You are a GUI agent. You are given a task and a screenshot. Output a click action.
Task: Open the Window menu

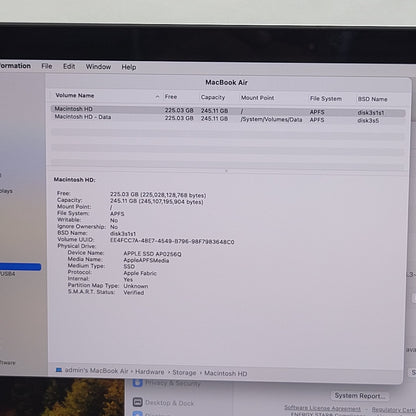[98, 67]
